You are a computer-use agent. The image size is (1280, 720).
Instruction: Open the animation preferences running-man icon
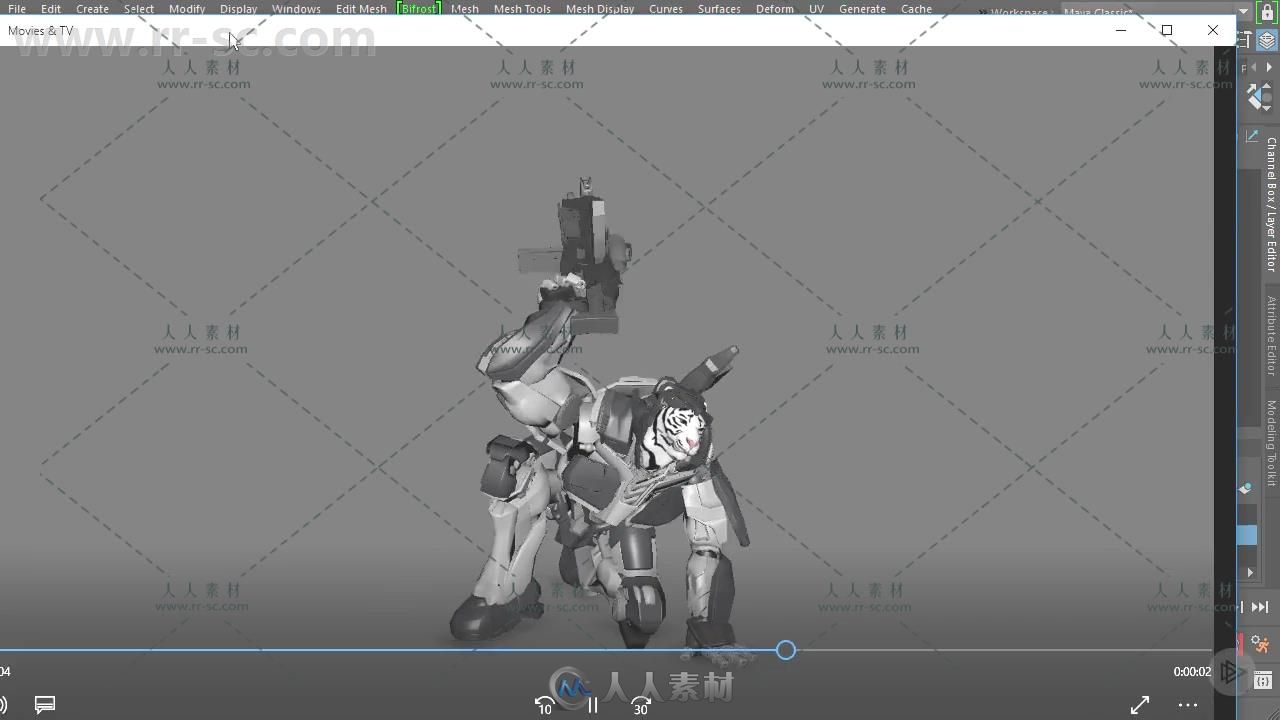pyautogui.click(x=1261, y=645)
